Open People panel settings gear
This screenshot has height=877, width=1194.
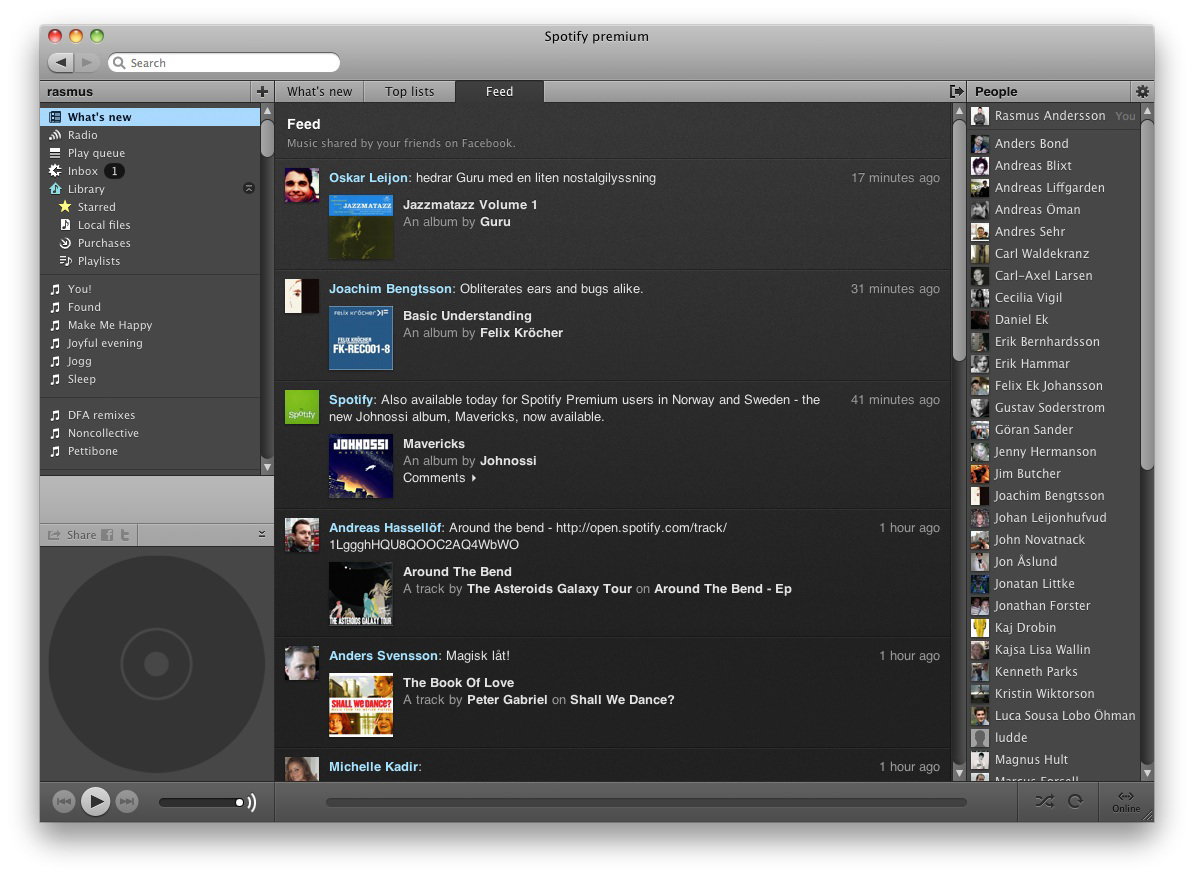tap(1142, 91)
